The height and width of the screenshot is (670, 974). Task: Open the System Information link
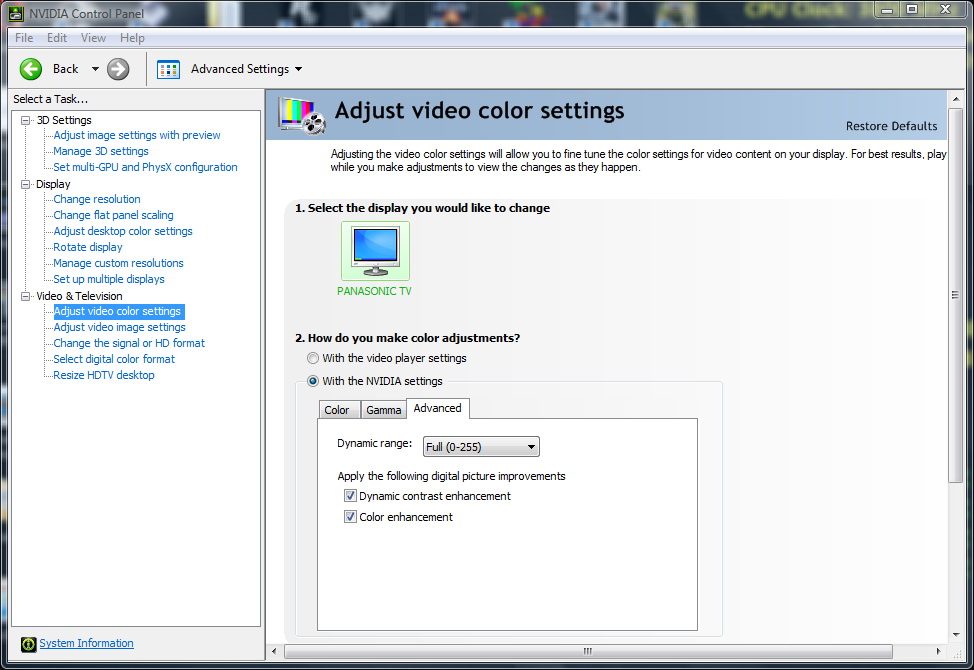[86, 644]
